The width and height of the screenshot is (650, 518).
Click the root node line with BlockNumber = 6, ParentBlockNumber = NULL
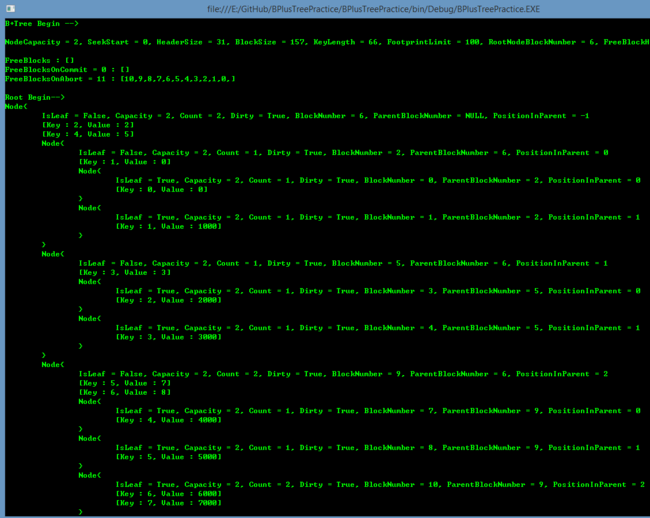315,116
